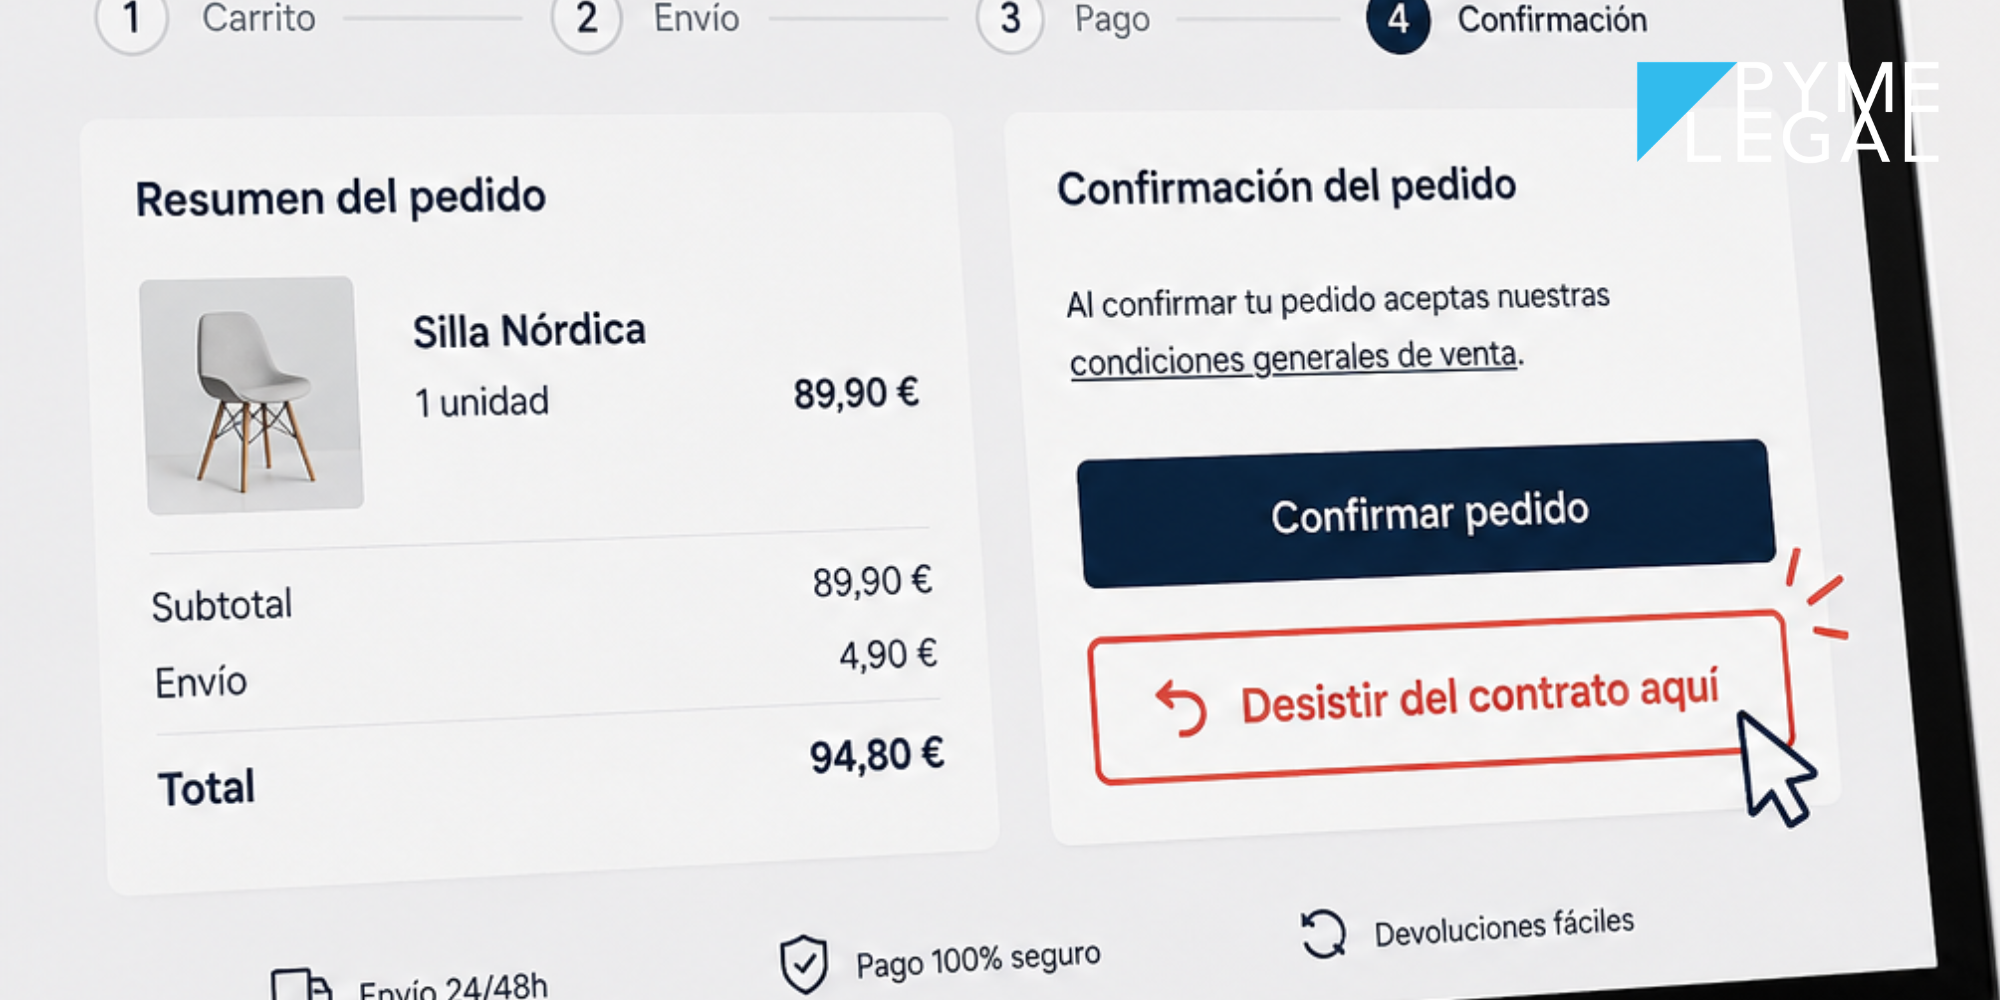
Task: Go back to step 1 Carrito
Action: coord(132,18)
